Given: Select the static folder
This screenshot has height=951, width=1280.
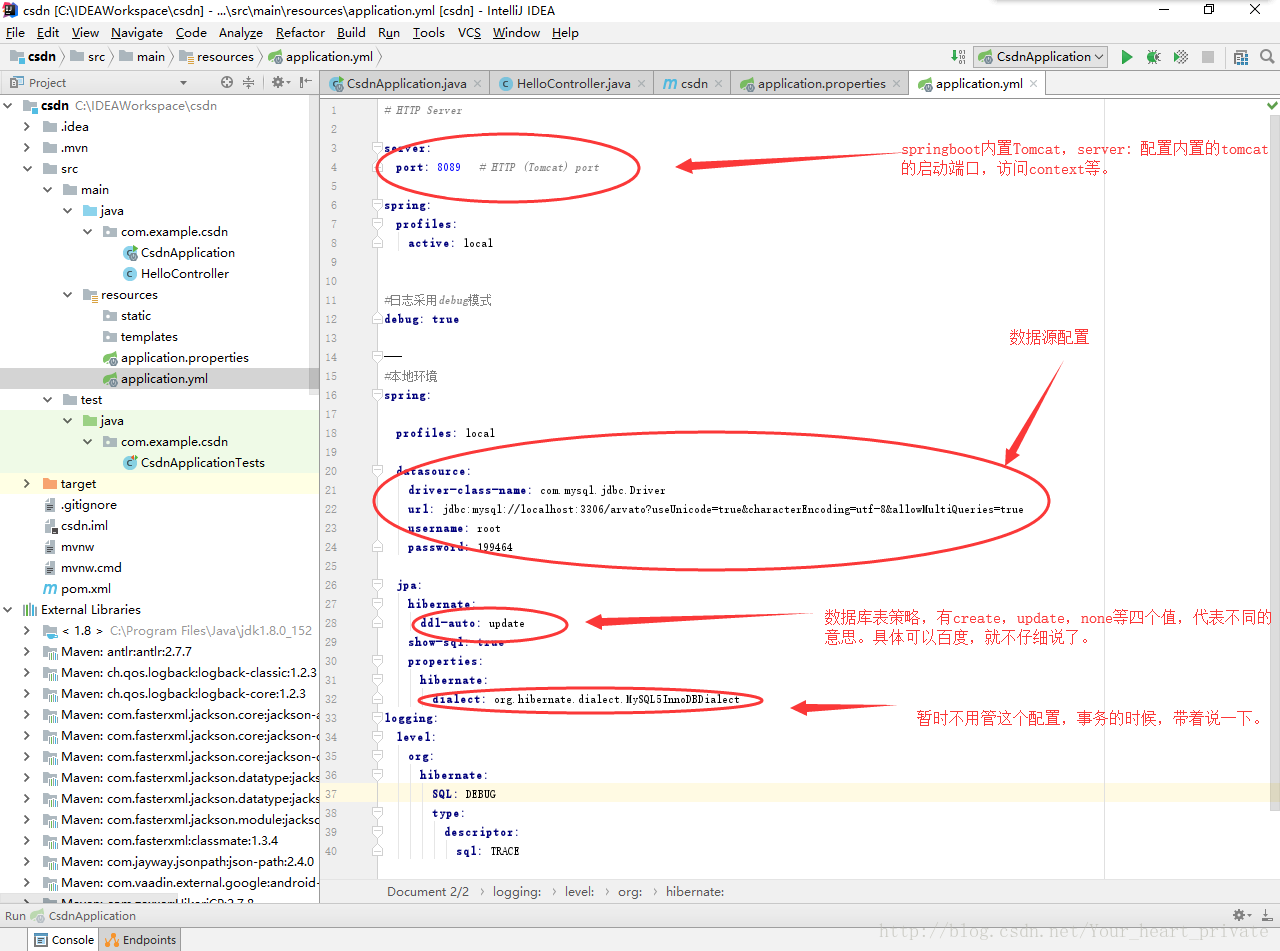Looking at the screenshot, I should (127, 315).
